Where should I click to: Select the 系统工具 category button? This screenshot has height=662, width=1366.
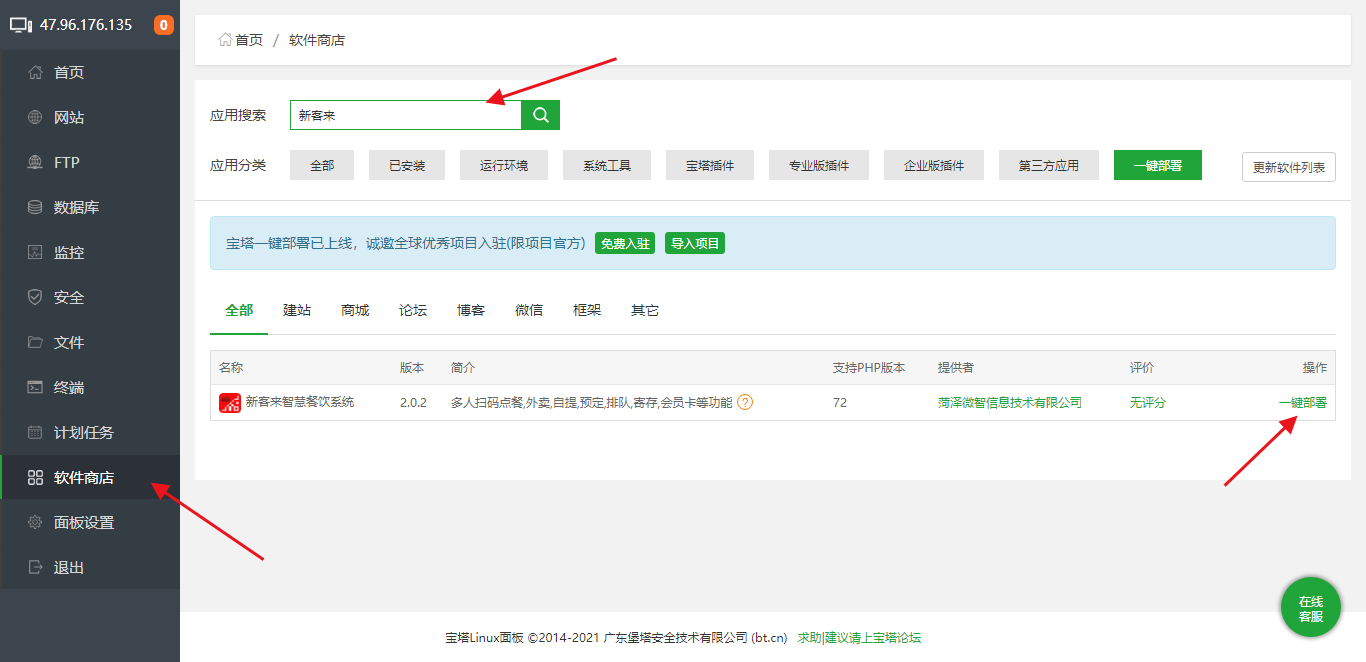point(607,165)
